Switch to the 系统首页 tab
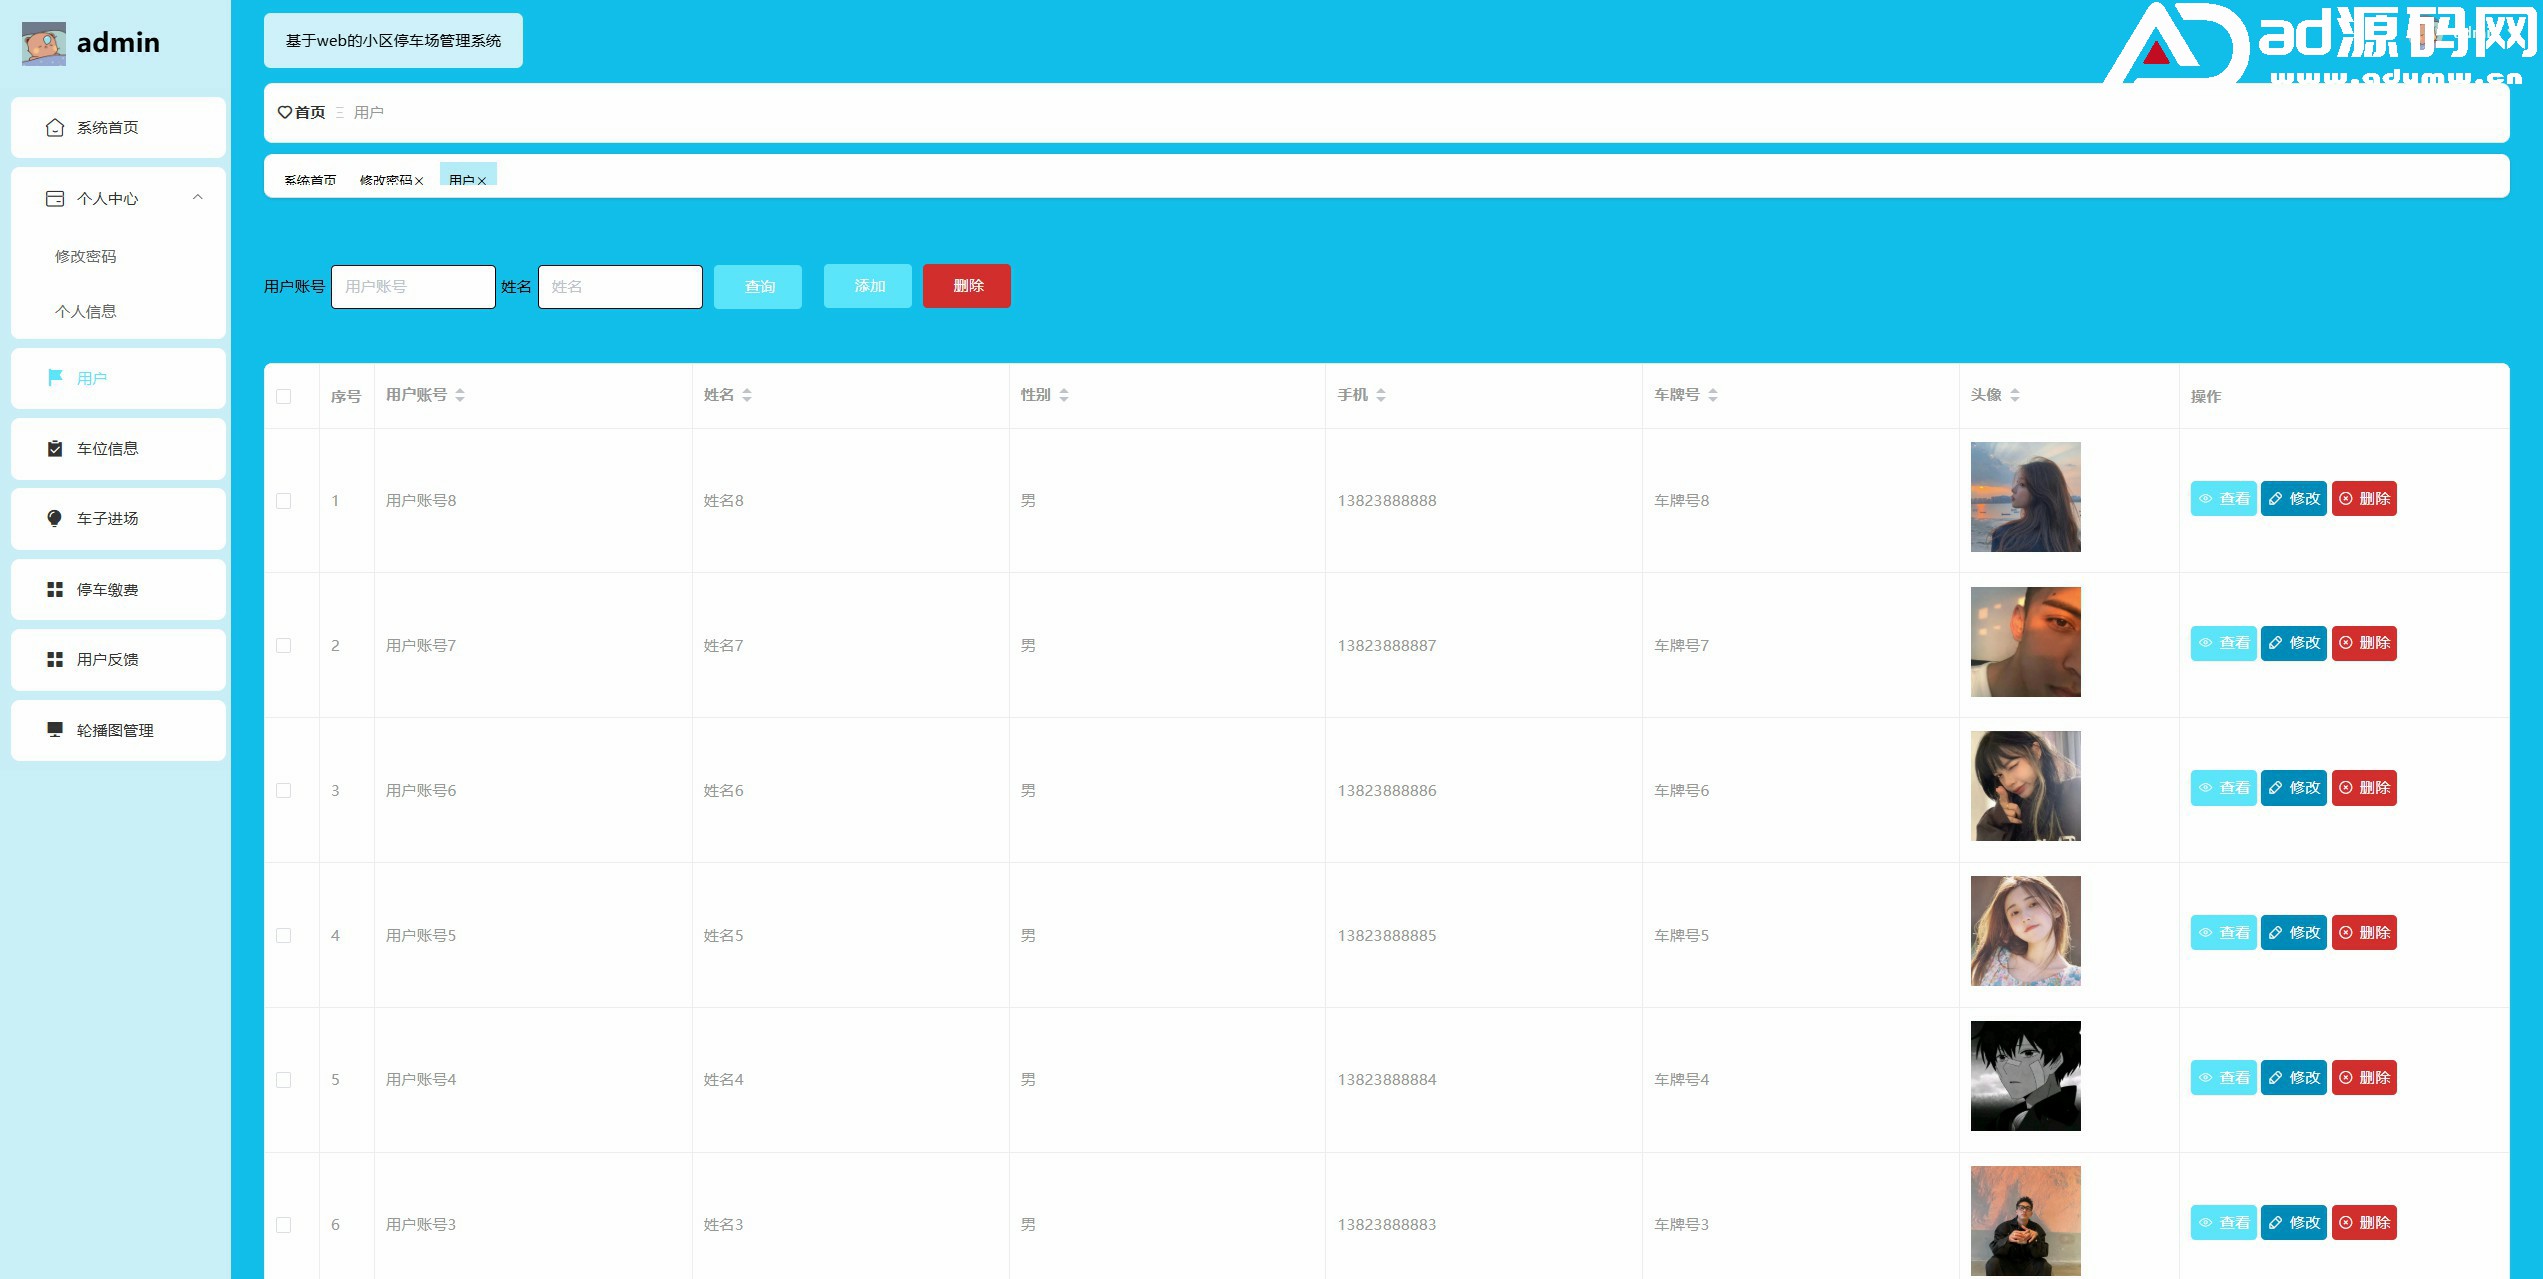Image resolution: width=2543 pixels, height=1279 pixels. click(310, 180)
